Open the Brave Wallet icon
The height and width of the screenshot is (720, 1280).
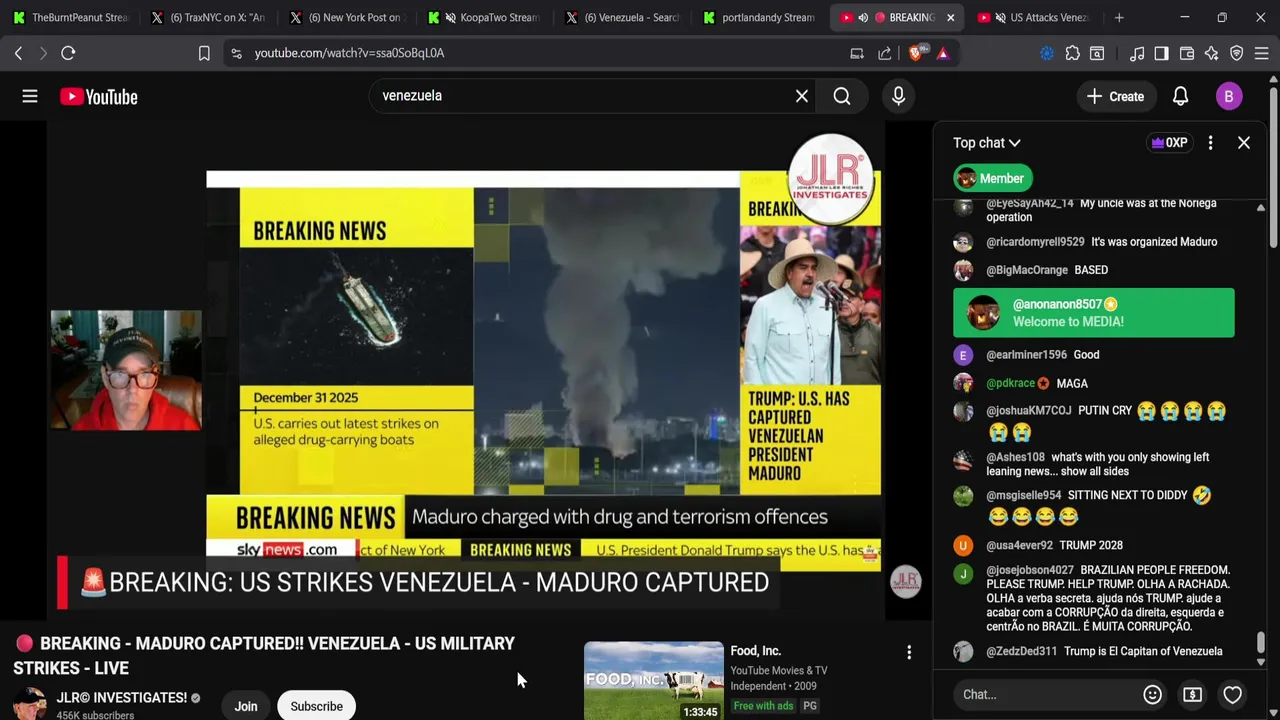point(1187,53)
